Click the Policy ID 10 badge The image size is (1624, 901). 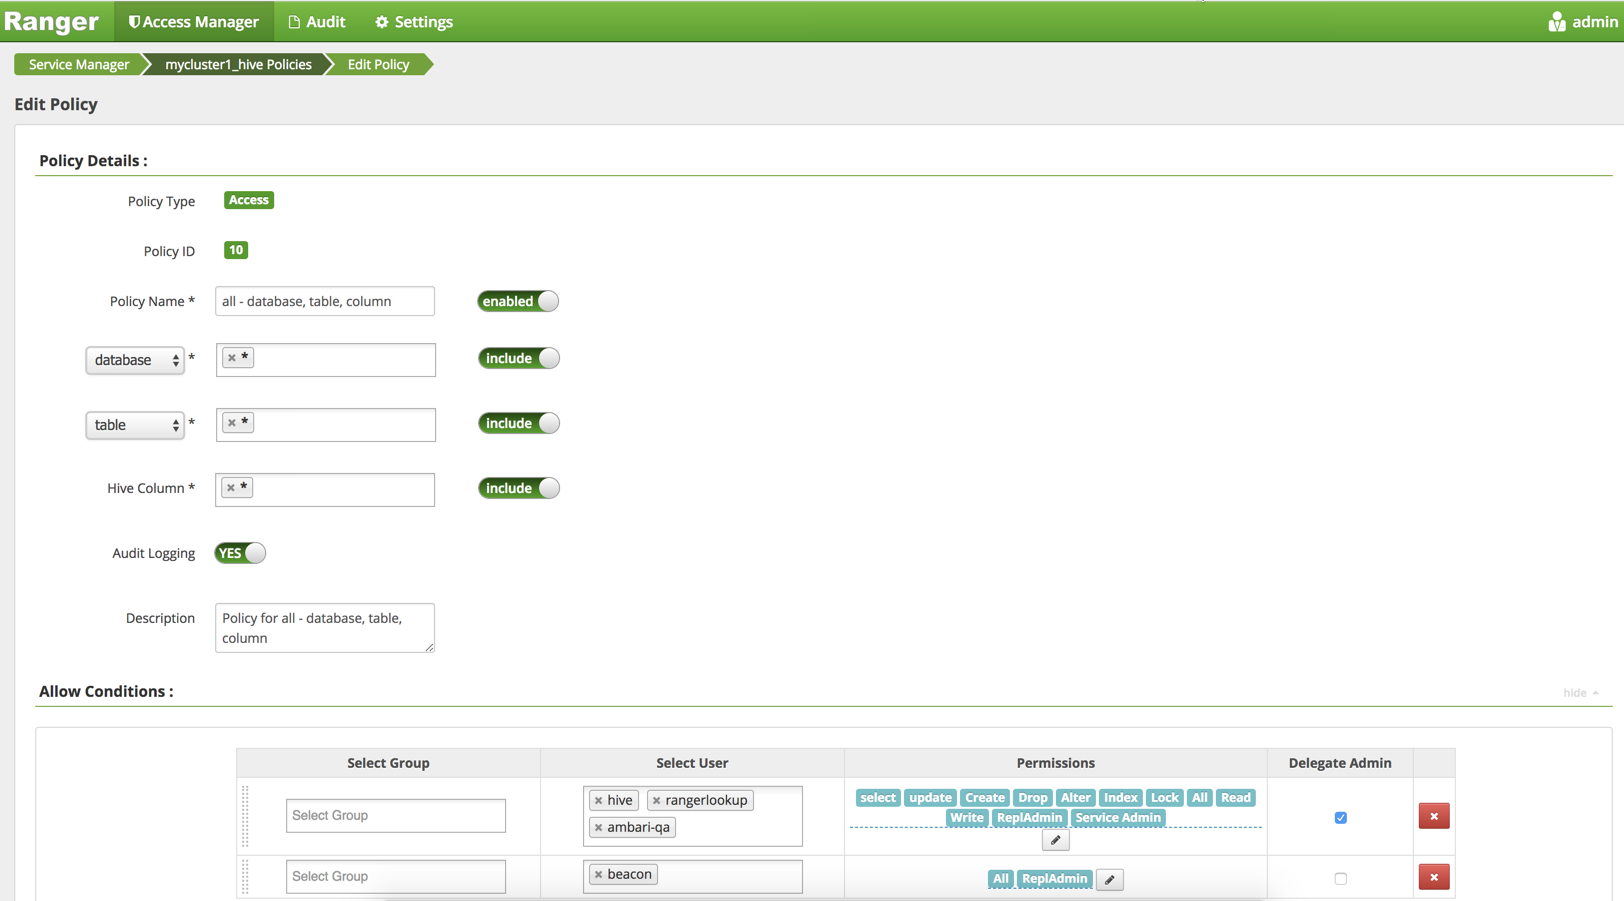[236, 250]
